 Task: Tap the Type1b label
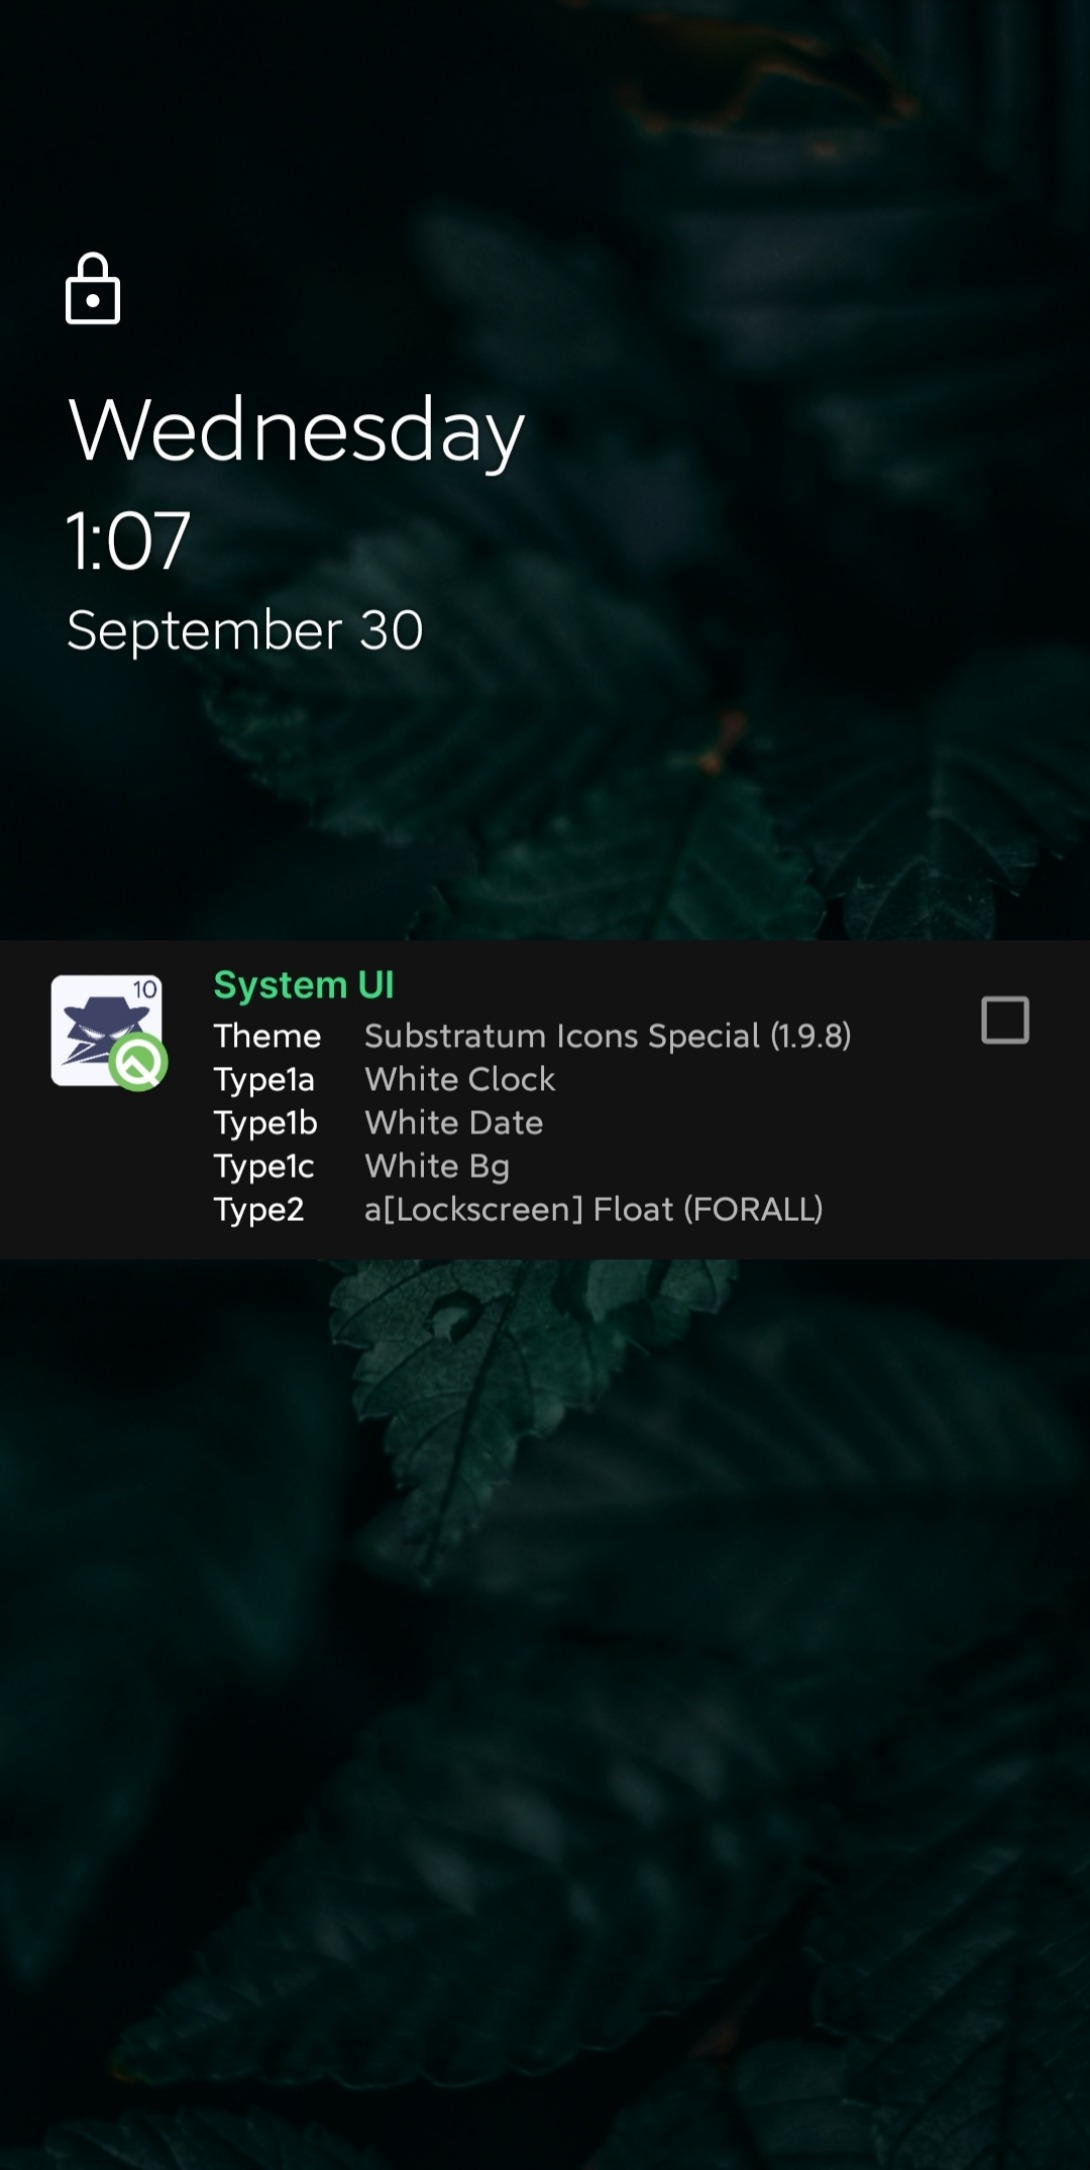[265, 1123]
